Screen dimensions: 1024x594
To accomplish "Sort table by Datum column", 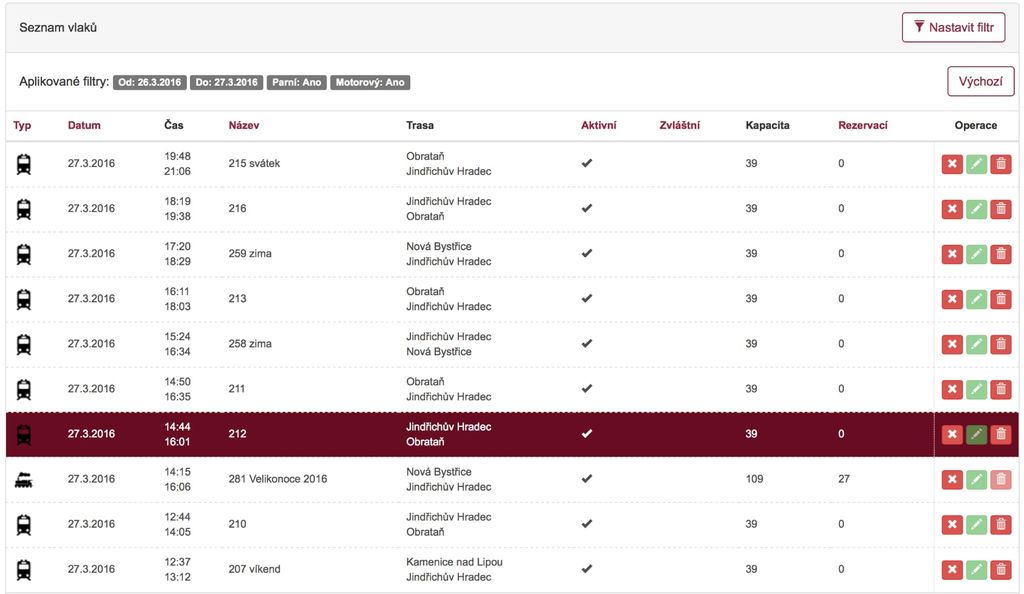I will coord(84,125).
